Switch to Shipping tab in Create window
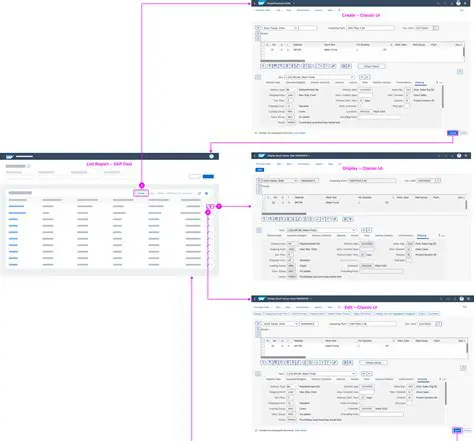 (x=420, y=82)
